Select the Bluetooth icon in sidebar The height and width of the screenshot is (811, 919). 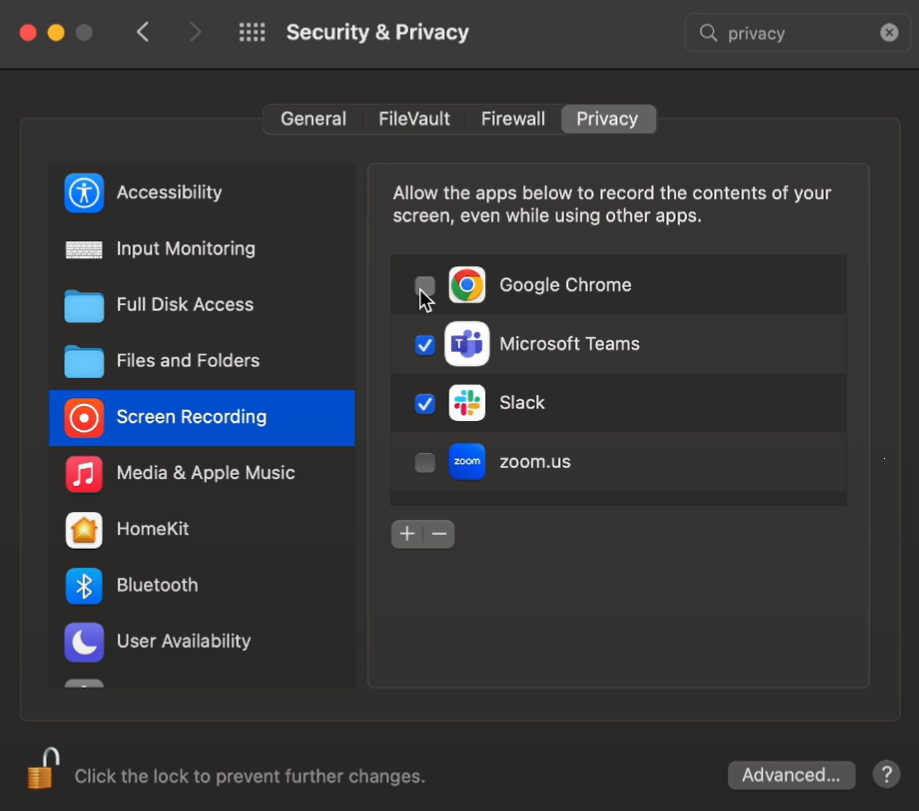coord(84,585)
